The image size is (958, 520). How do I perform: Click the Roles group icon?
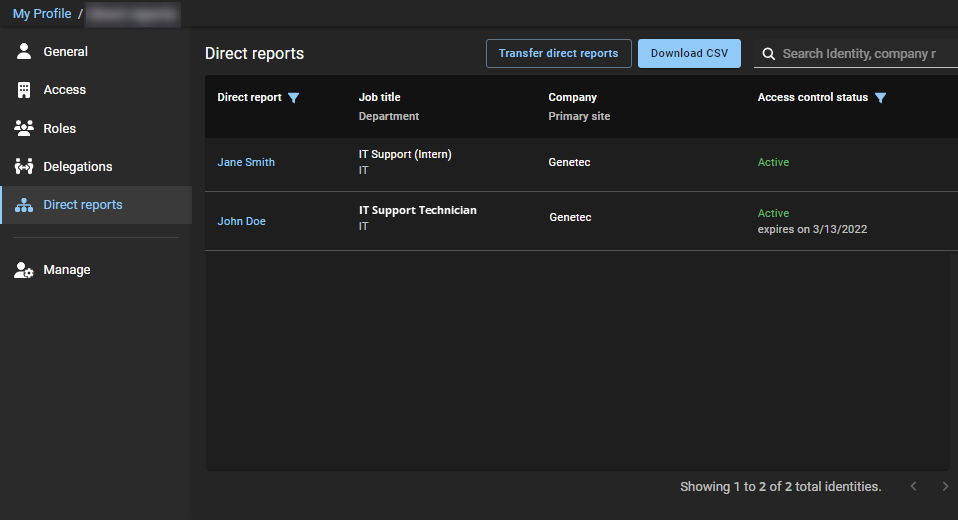click(x=24, y=128)
